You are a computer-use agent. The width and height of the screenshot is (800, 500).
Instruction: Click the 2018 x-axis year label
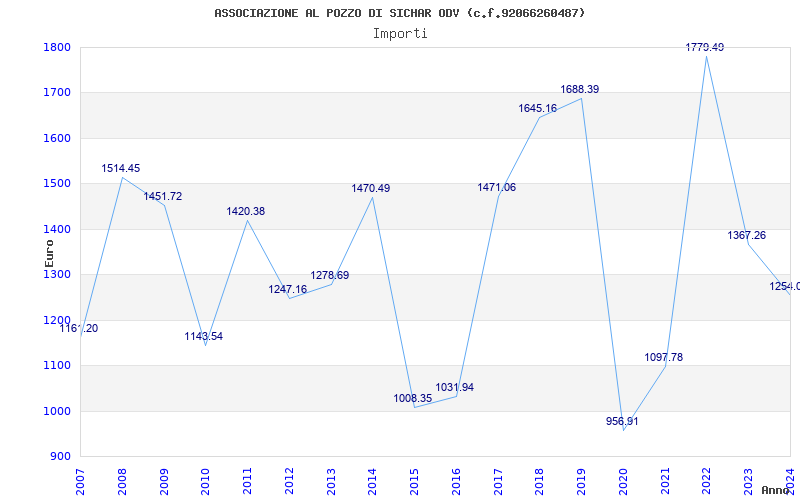pyautogui.click(x=540, y=481)
